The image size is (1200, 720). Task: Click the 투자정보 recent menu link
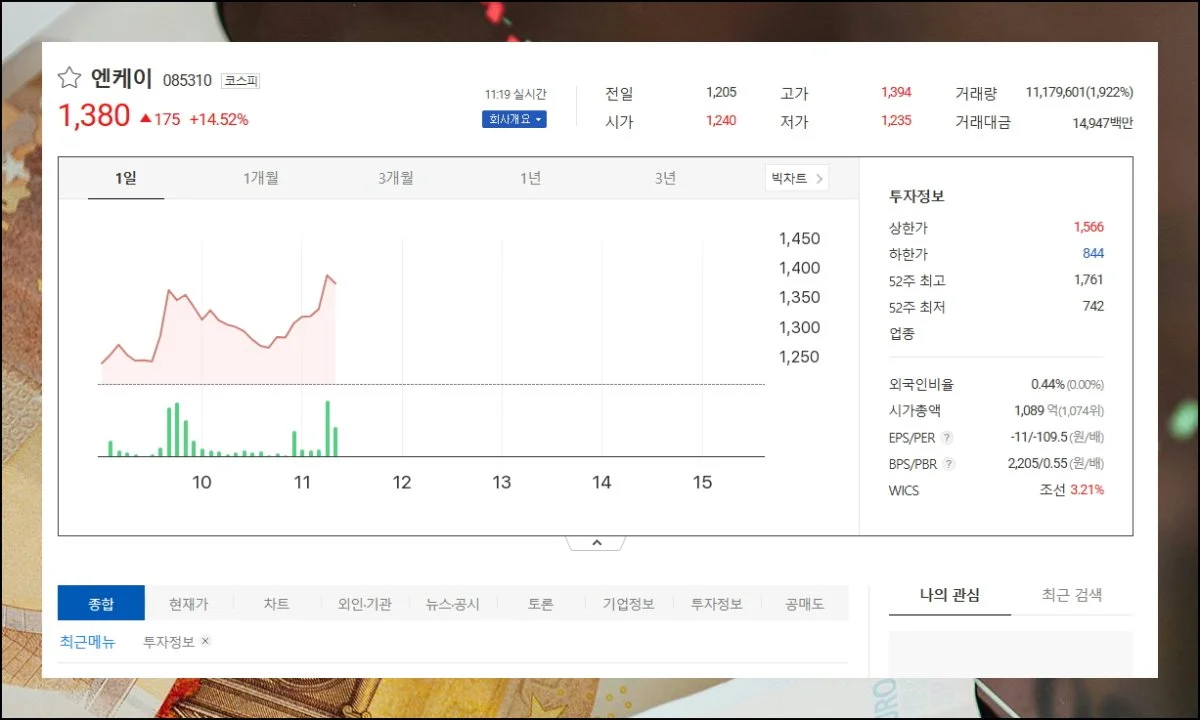click(x=169, y=642)
